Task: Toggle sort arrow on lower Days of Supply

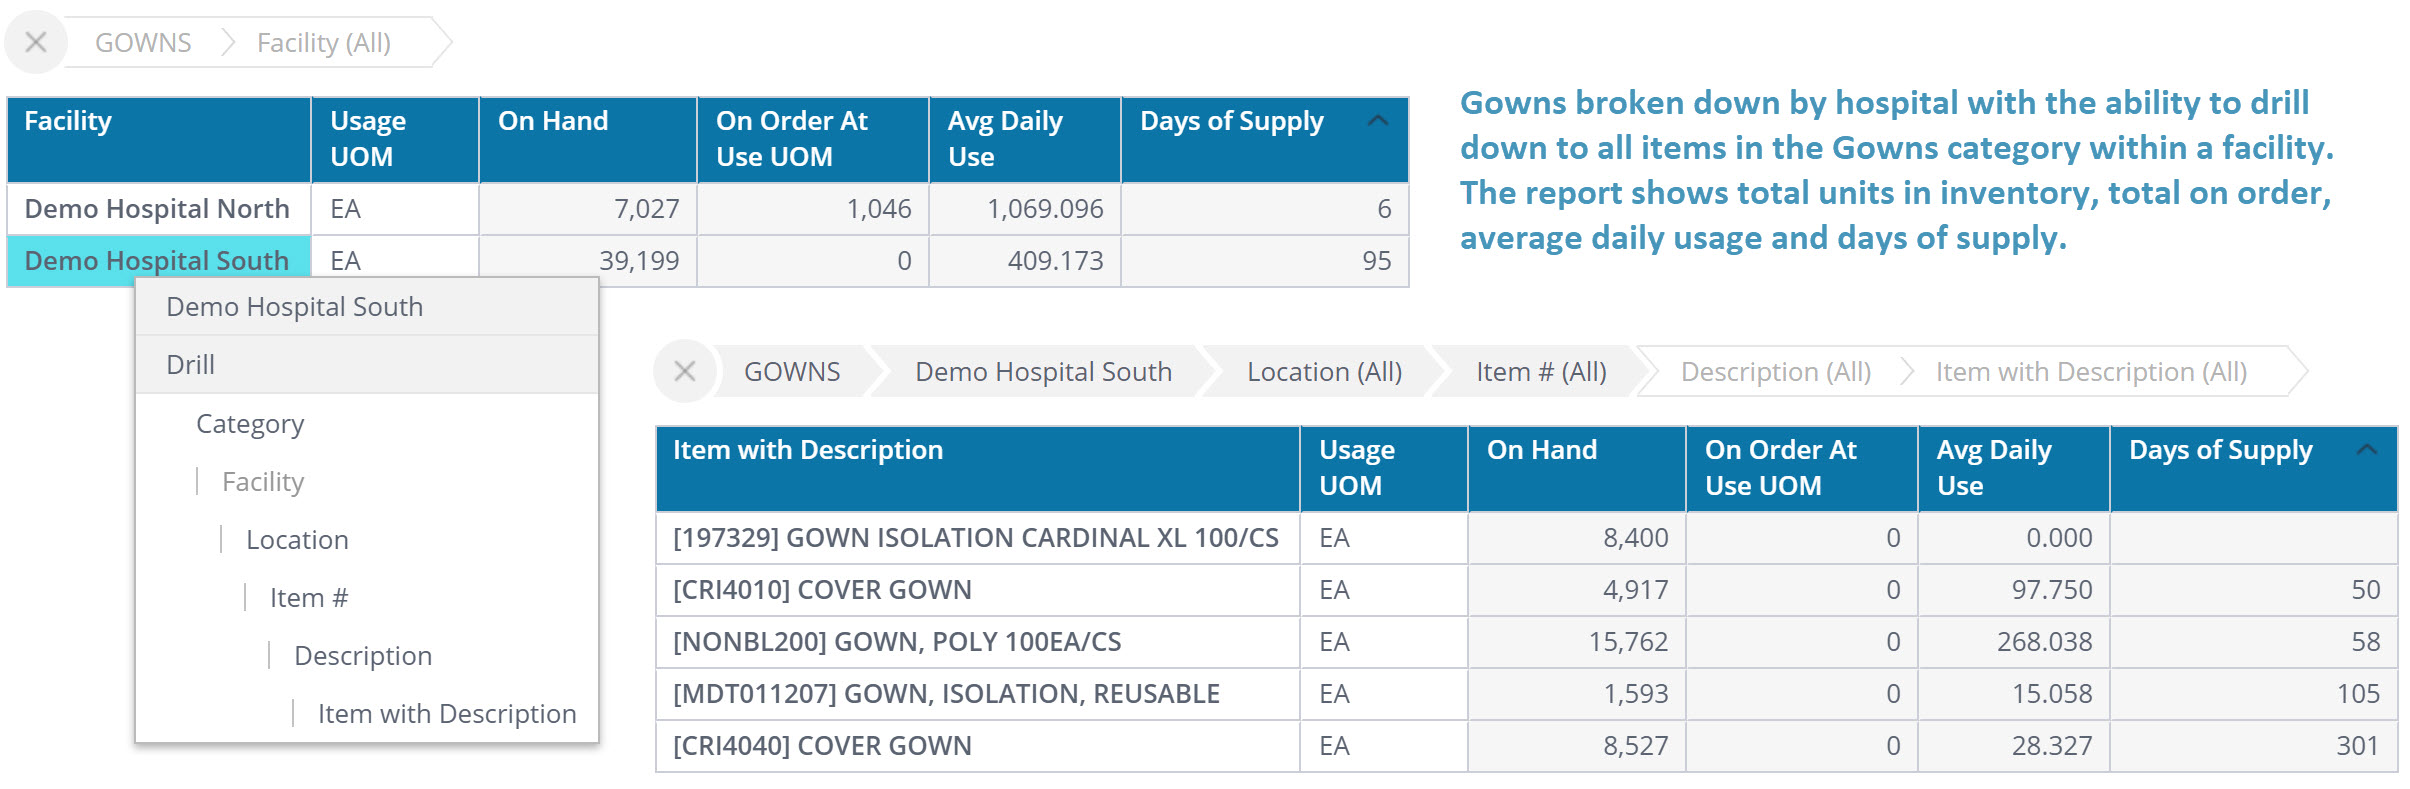Action: [2366, 450]
